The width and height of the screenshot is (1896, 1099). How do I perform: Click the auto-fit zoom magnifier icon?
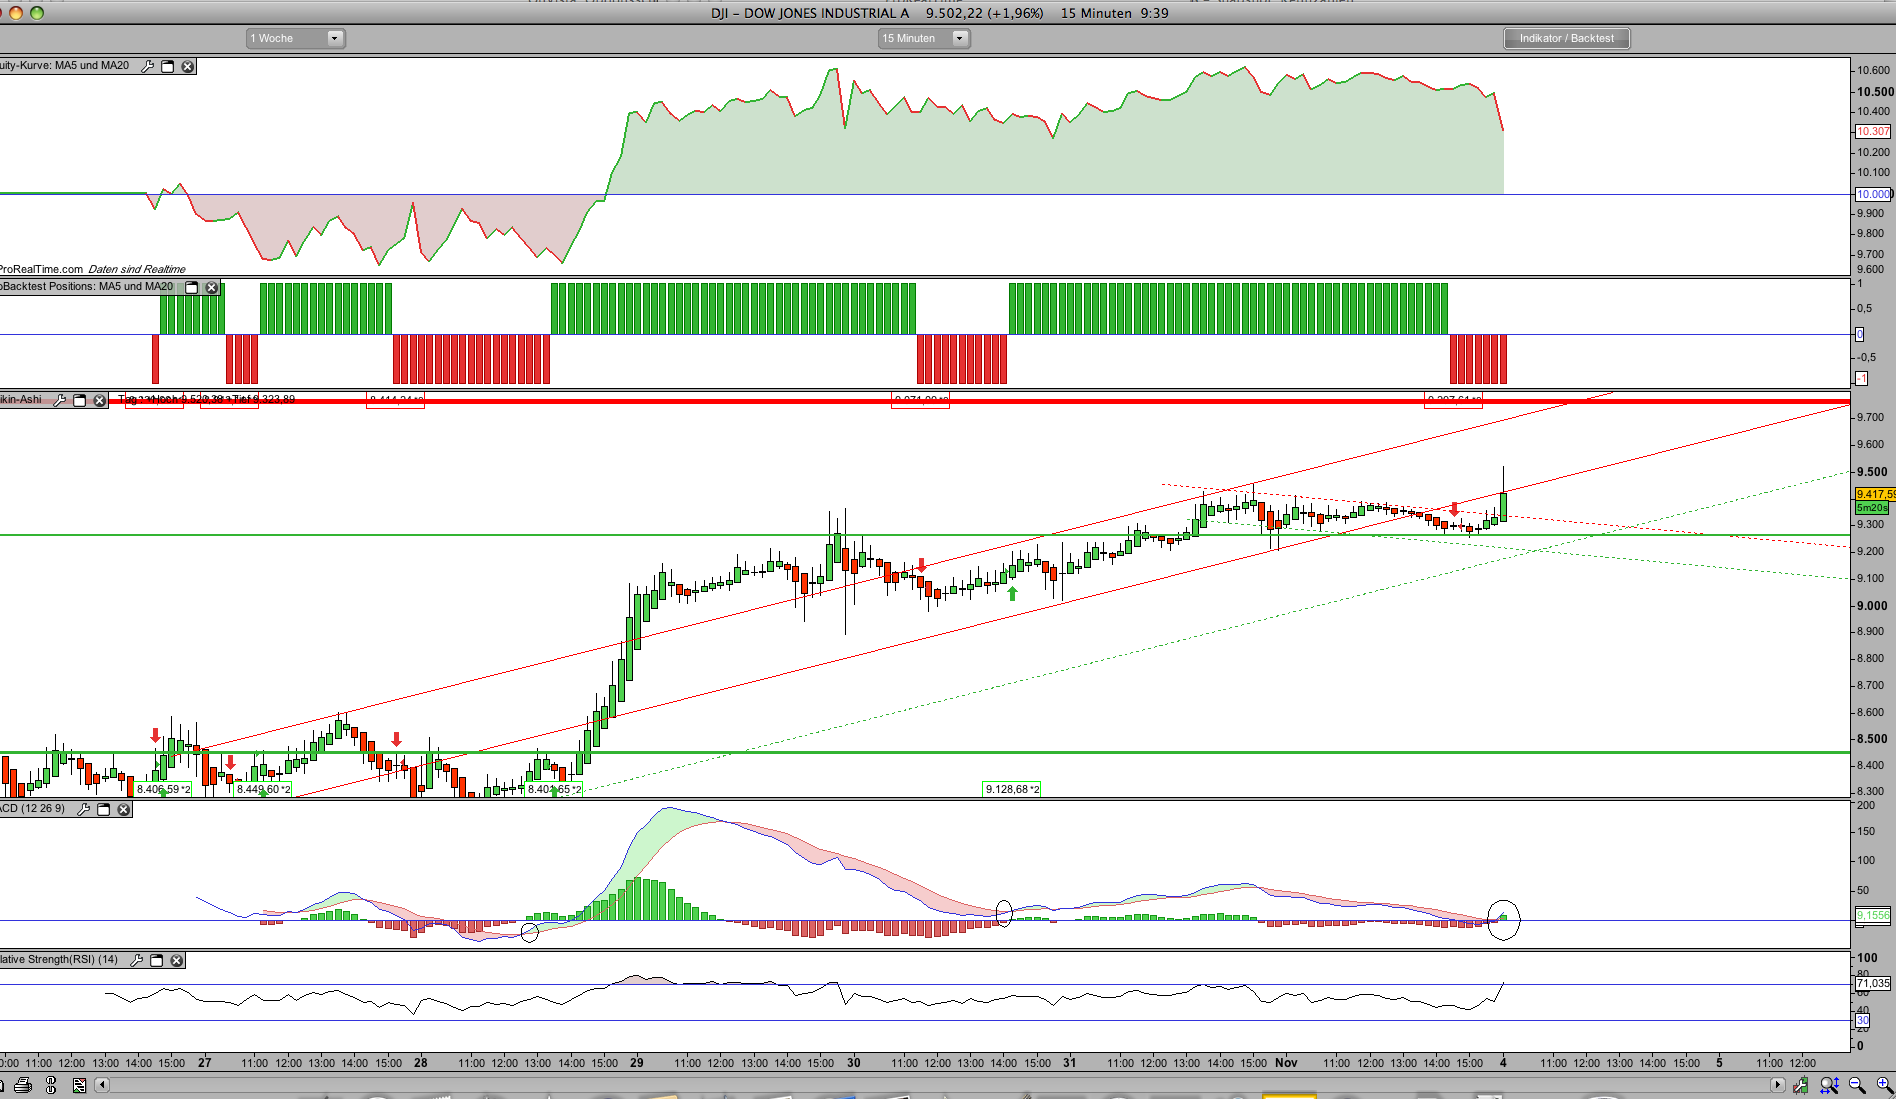1829,1085
